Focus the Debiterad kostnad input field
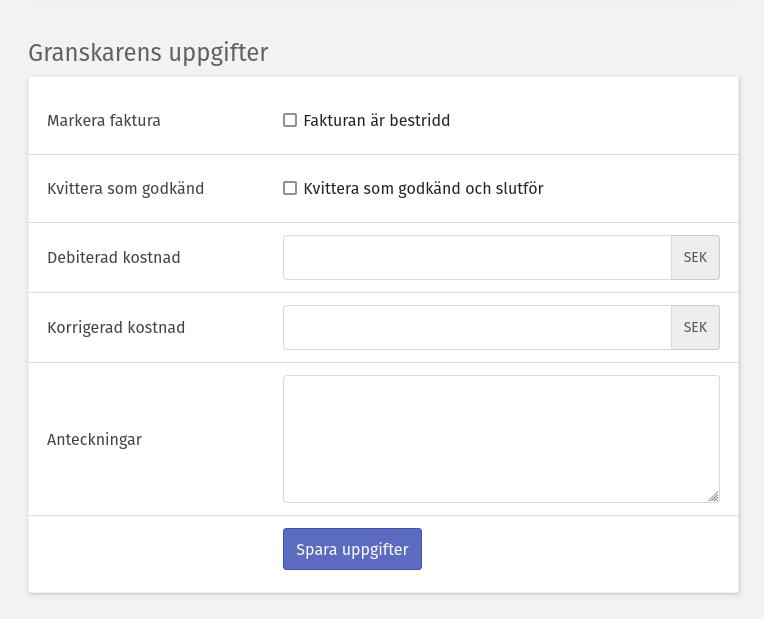The height and width of the screenshot is (619, 764). click(x=477, y=257)
